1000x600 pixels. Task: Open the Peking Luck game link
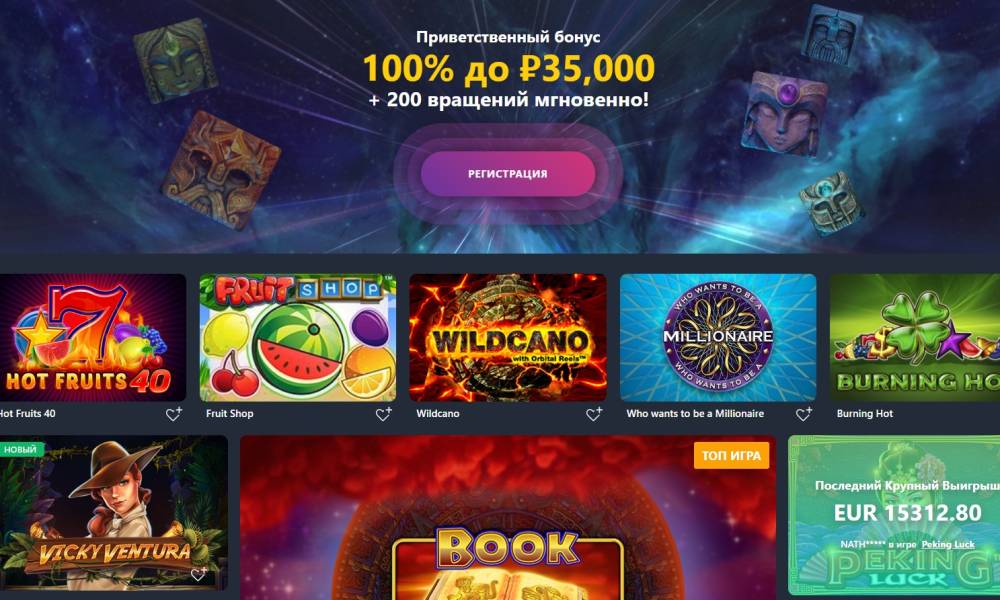[948, 544]
